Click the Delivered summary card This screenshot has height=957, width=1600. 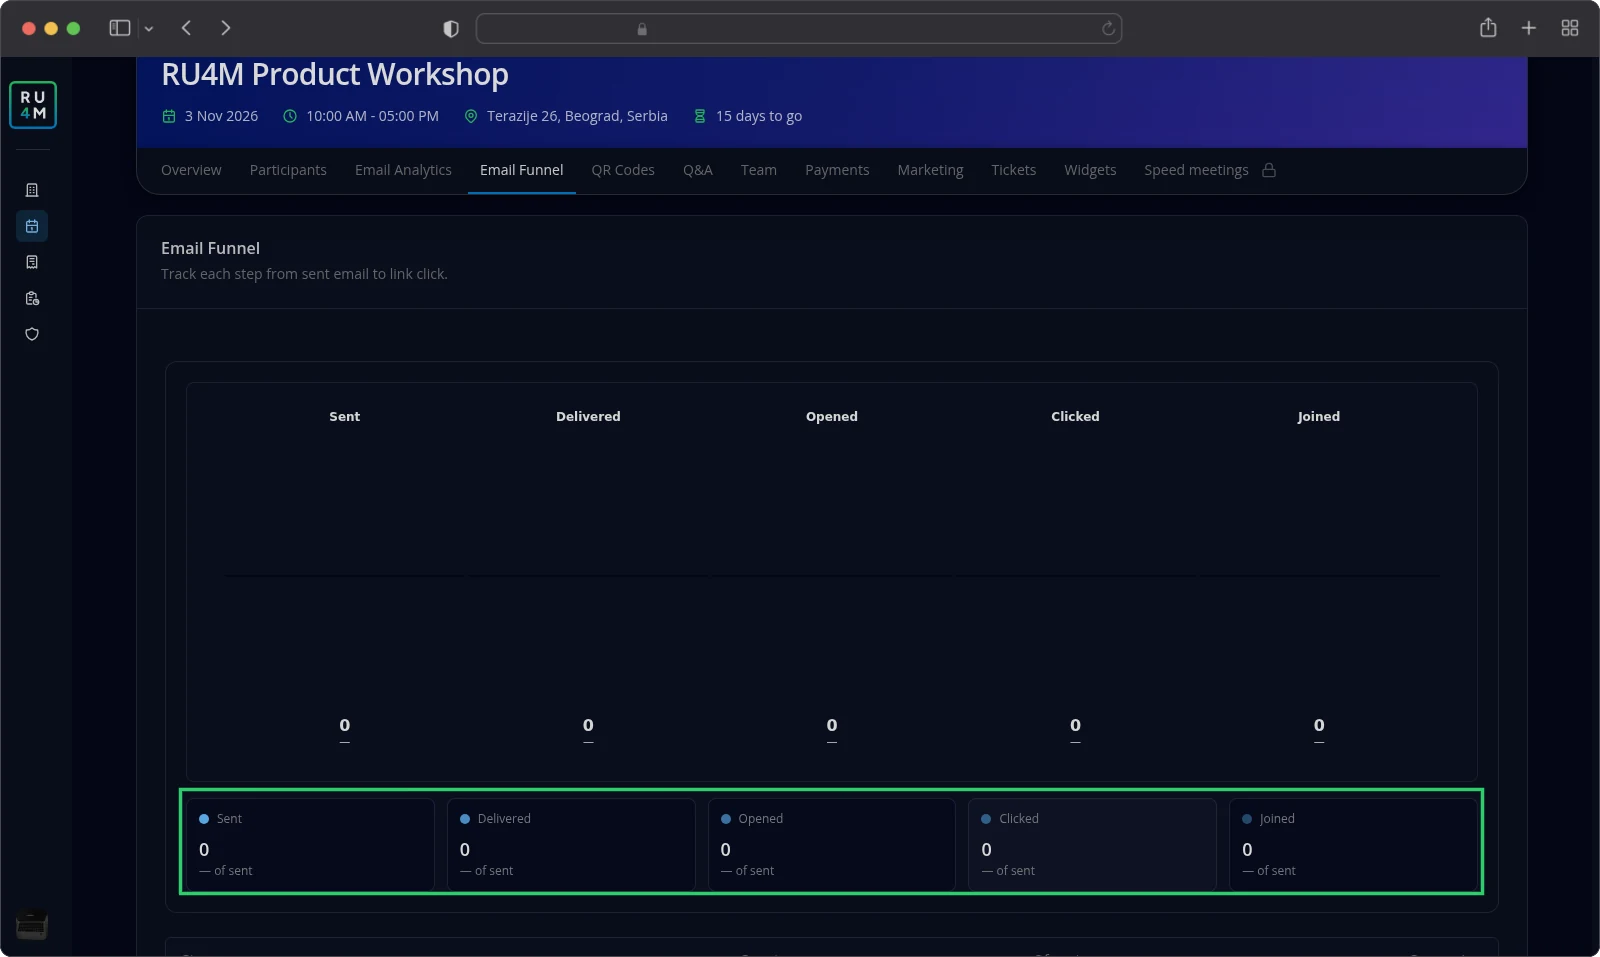click(x=571, y=844)
